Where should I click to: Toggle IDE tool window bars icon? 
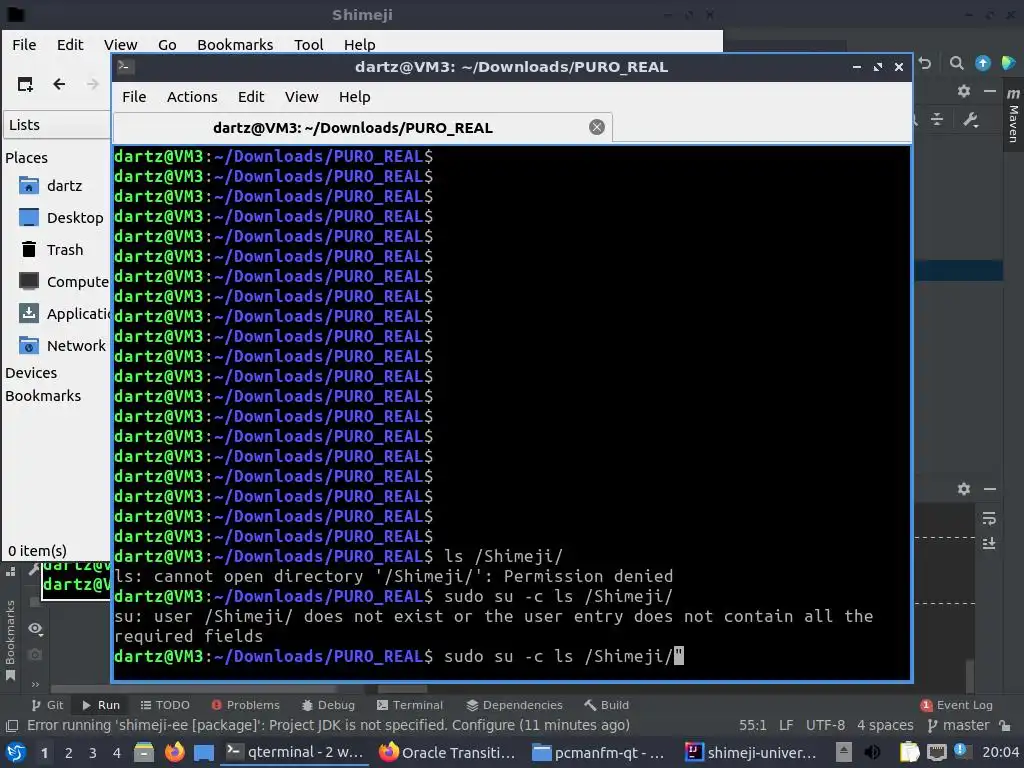click(12, 726)
